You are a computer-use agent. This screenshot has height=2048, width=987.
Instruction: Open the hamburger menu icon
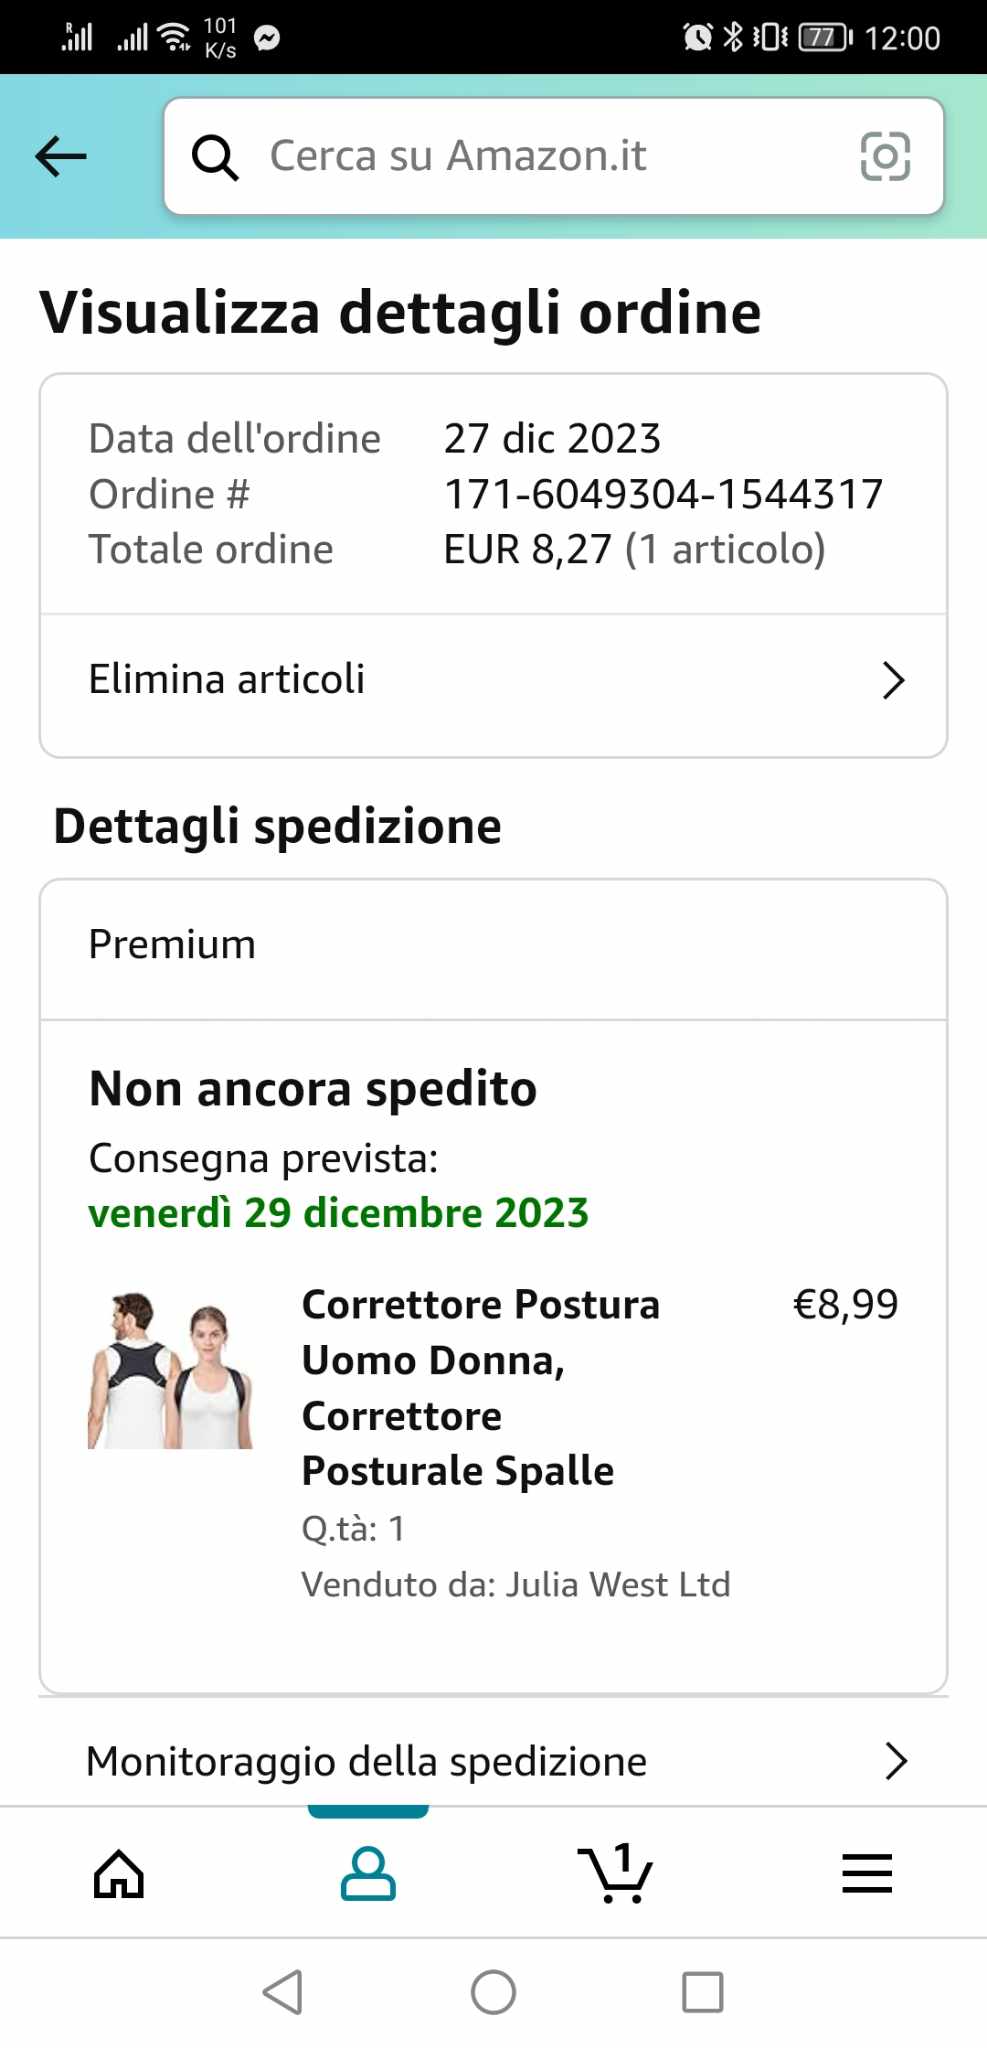pos(866,1874)
